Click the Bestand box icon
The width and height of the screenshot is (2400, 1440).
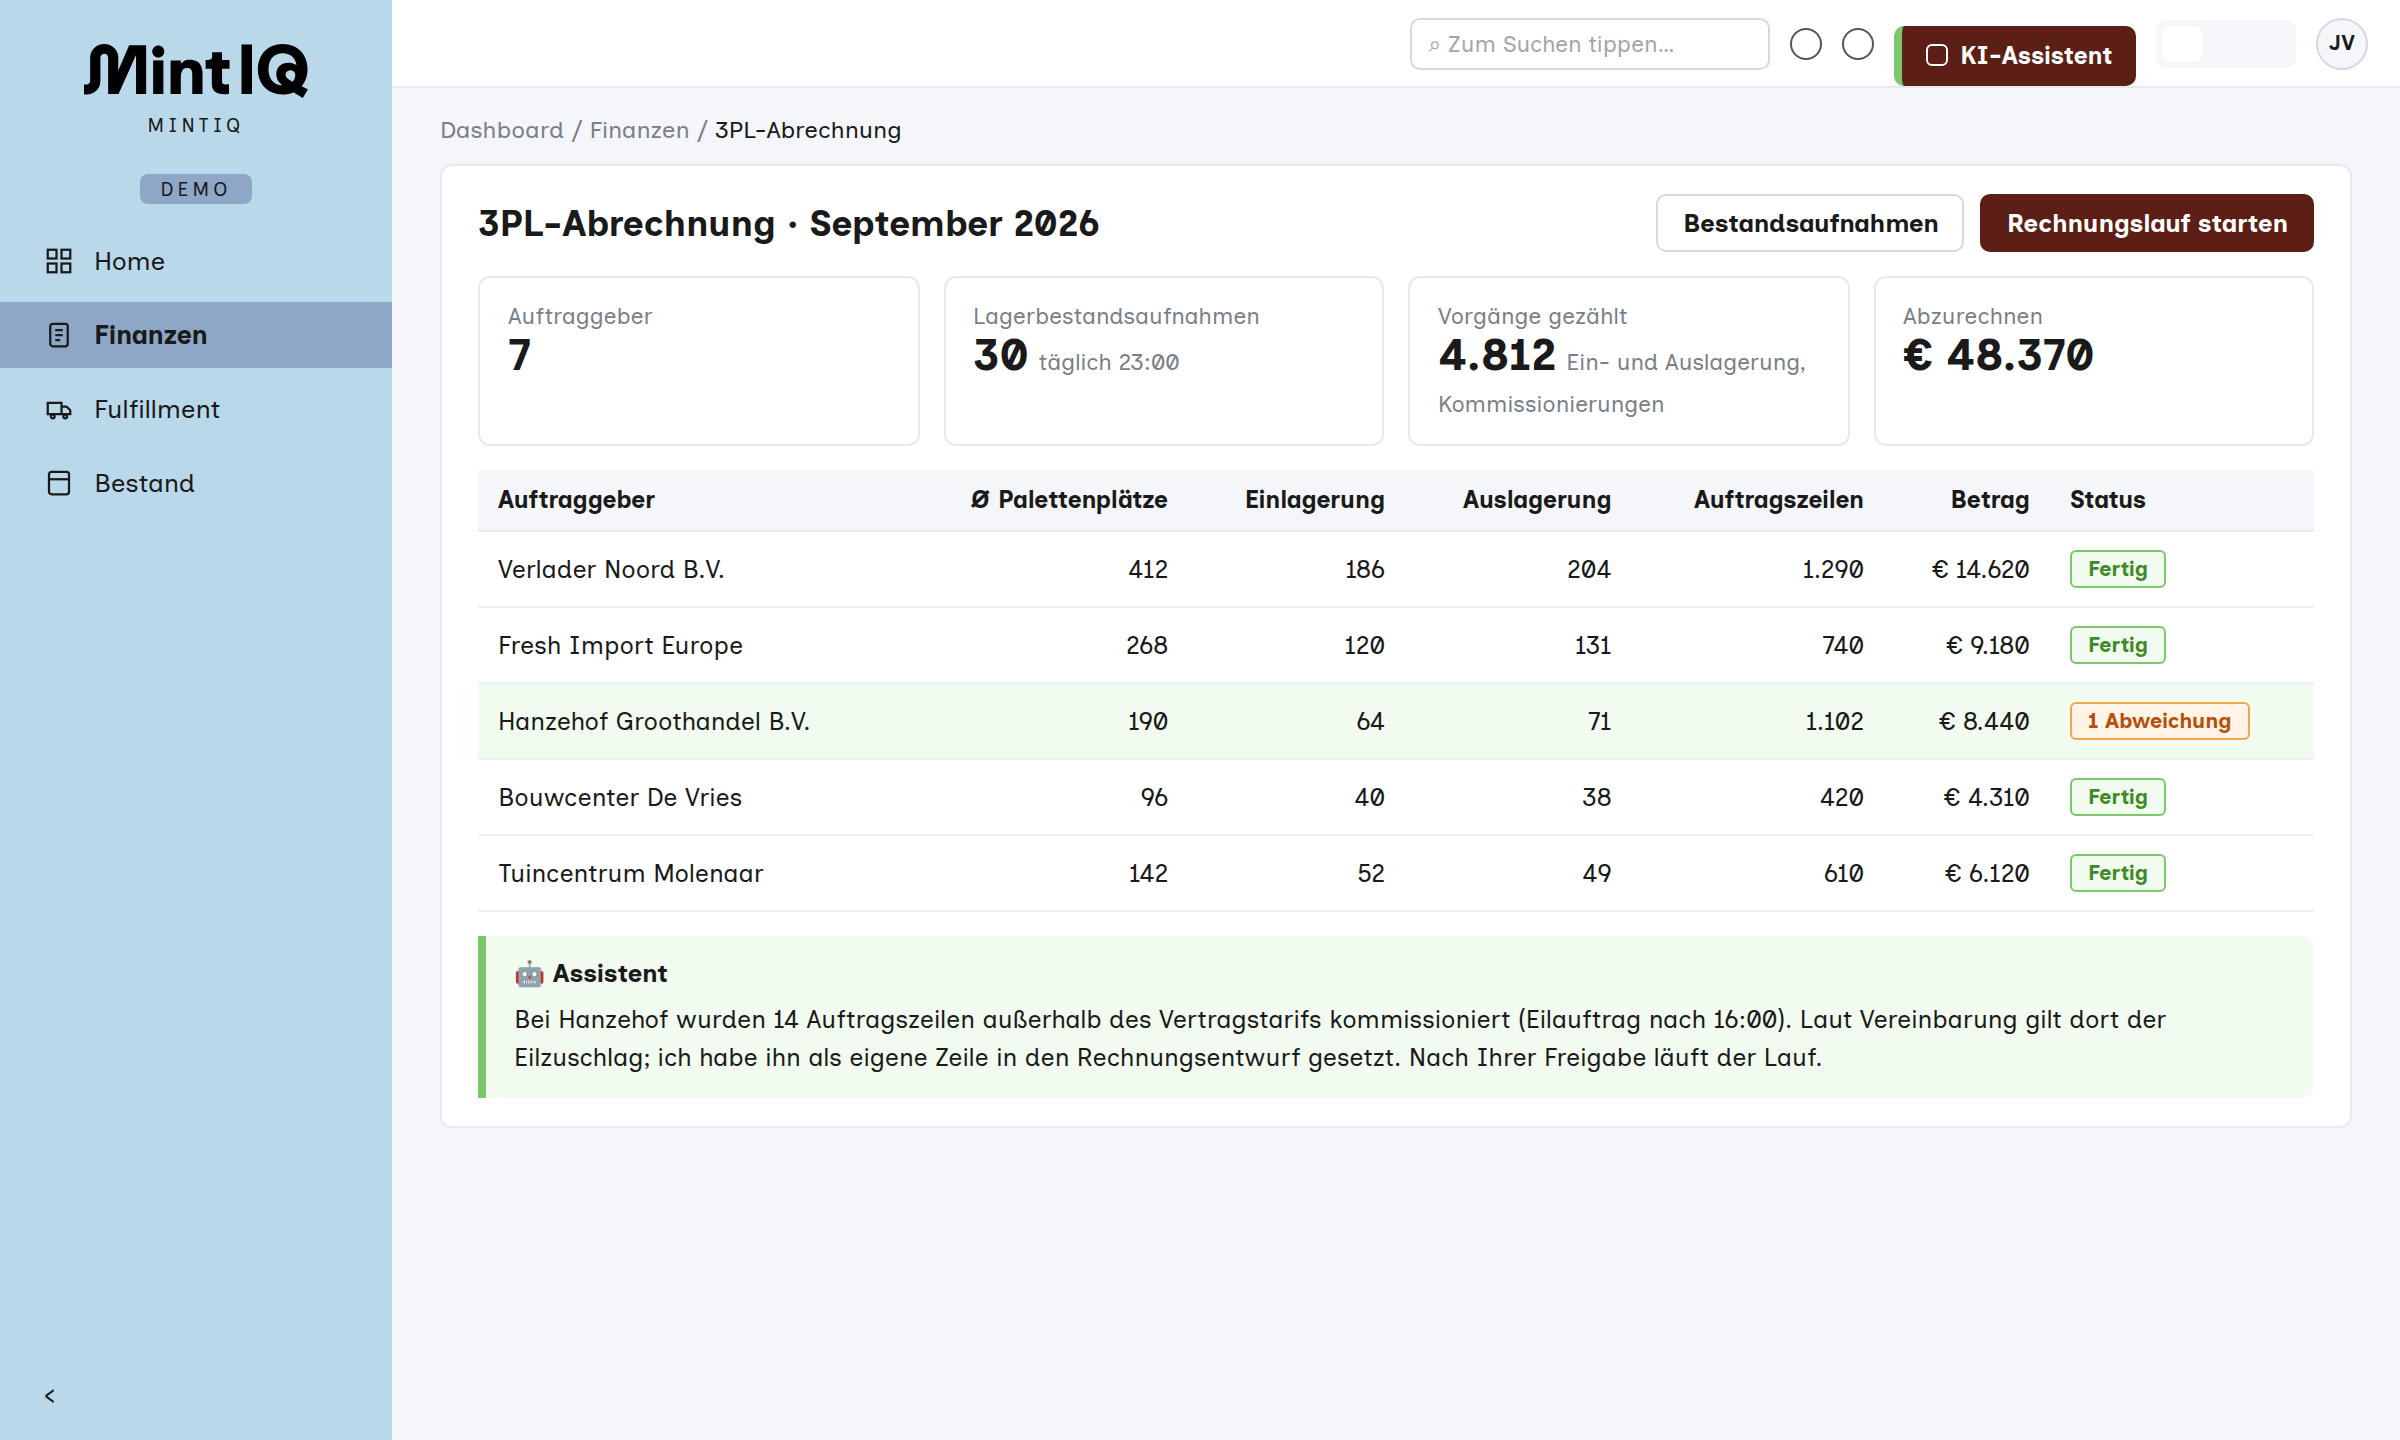point(59,483)
